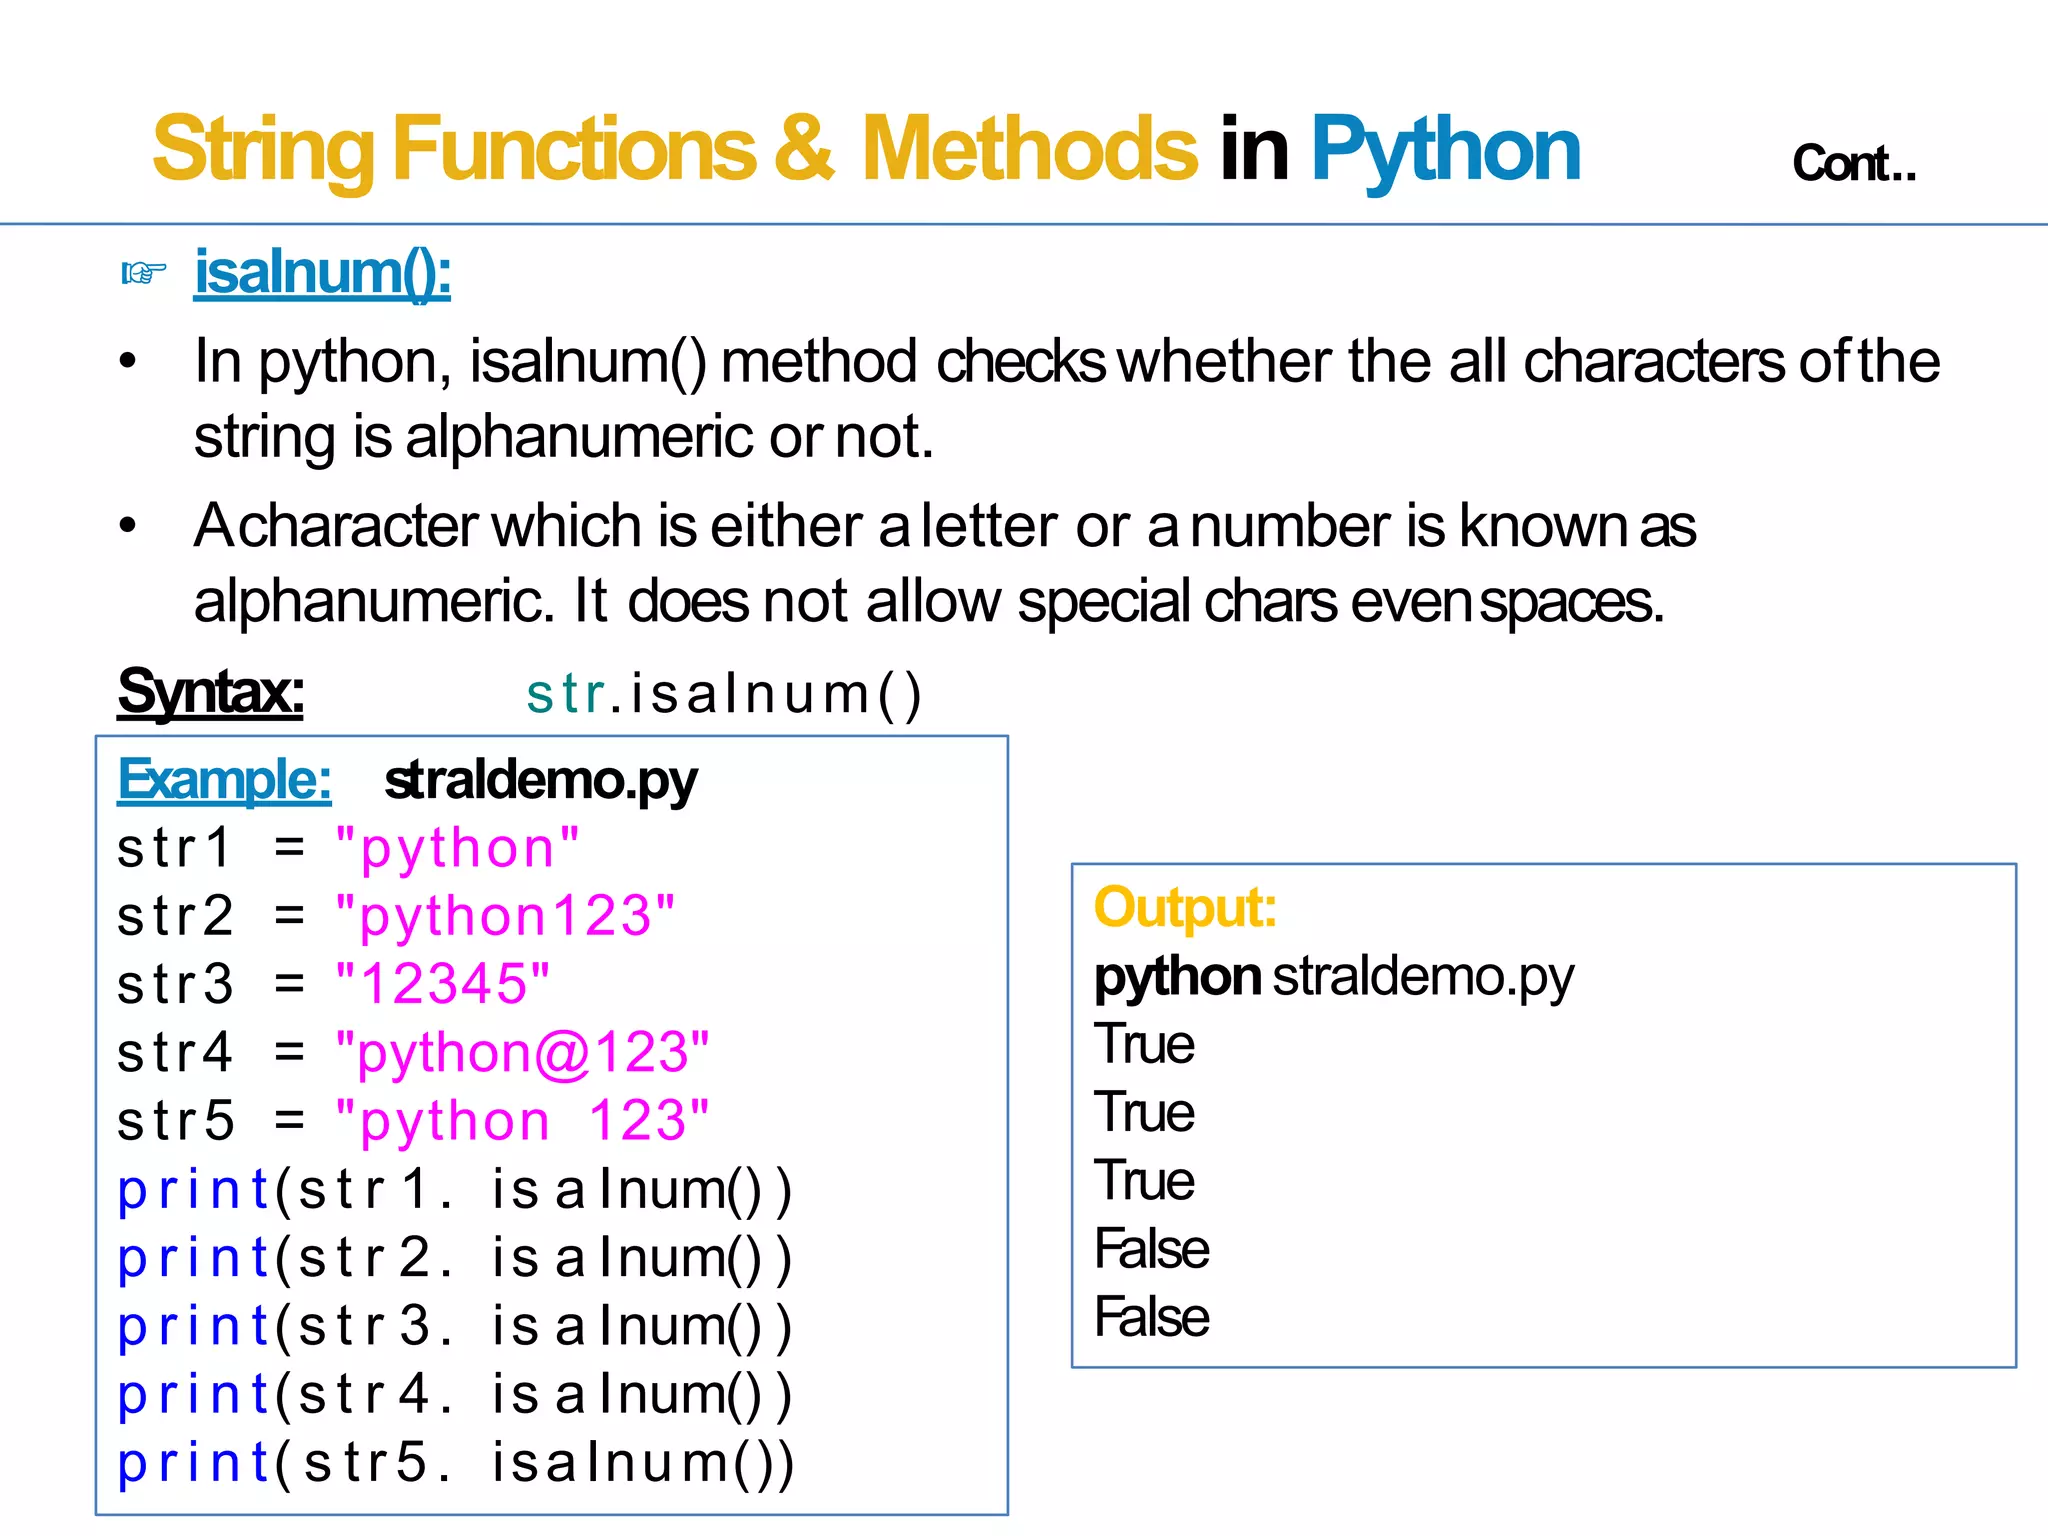This screenshot has height=1536, width=2048.
Task: Click the print(str5. isalnum()) line
Action: click(455, 1463)
